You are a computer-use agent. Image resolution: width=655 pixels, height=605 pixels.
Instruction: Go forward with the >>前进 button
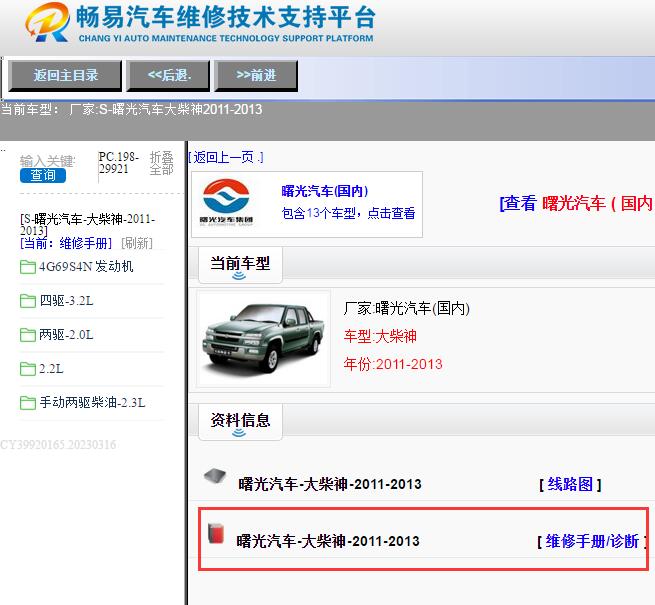point(256,76)
